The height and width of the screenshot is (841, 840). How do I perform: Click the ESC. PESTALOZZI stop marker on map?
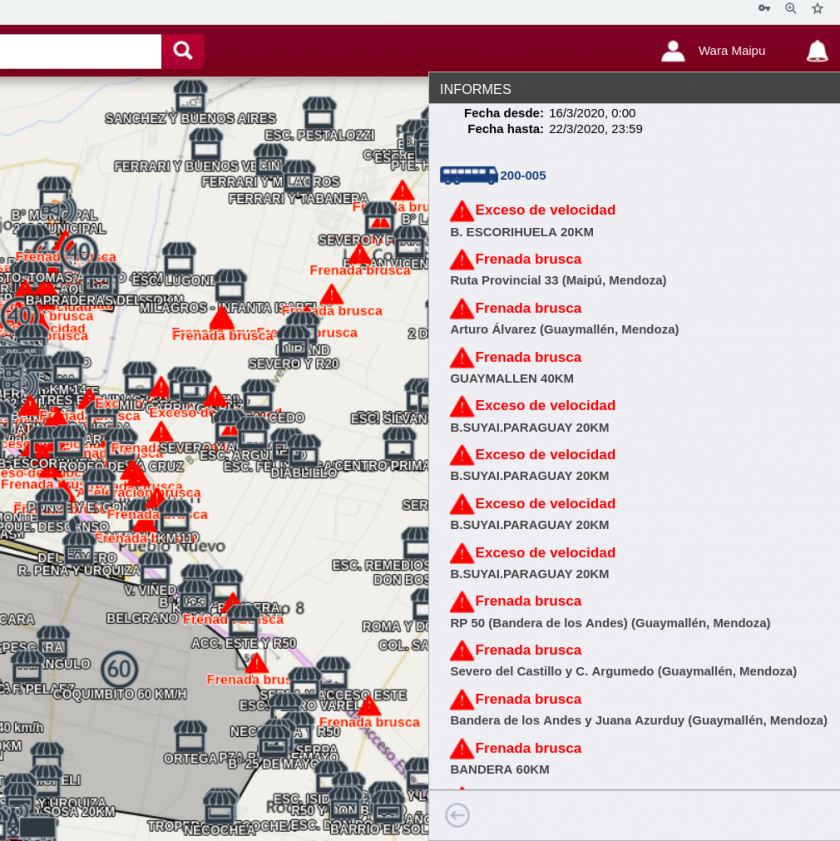tap(319, 111)
